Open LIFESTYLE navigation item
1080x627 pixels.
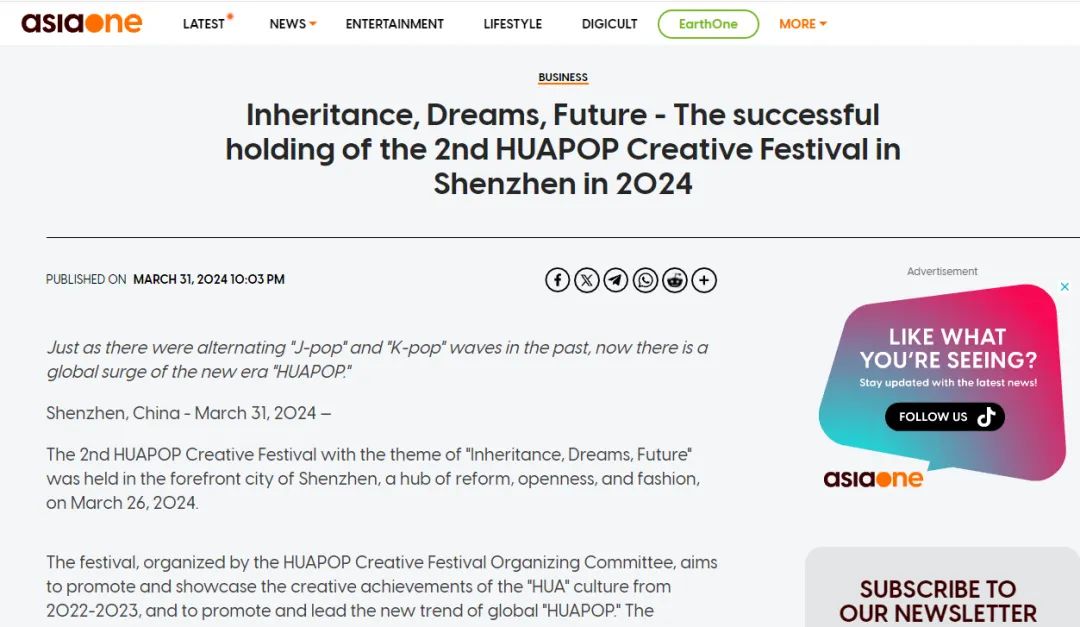coord(512,23)
